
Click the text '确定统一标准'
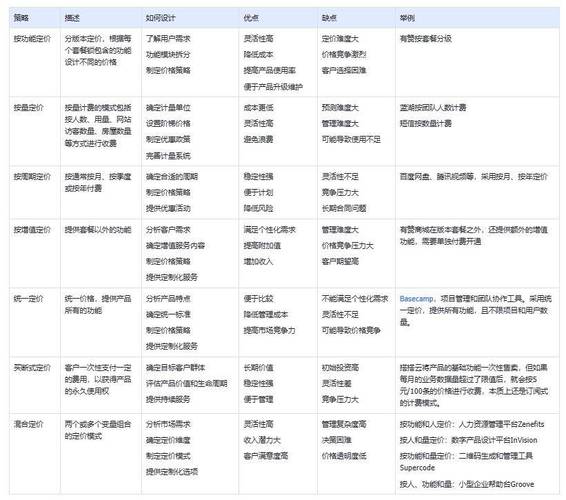pyautogui.click(x=168, y=315)
